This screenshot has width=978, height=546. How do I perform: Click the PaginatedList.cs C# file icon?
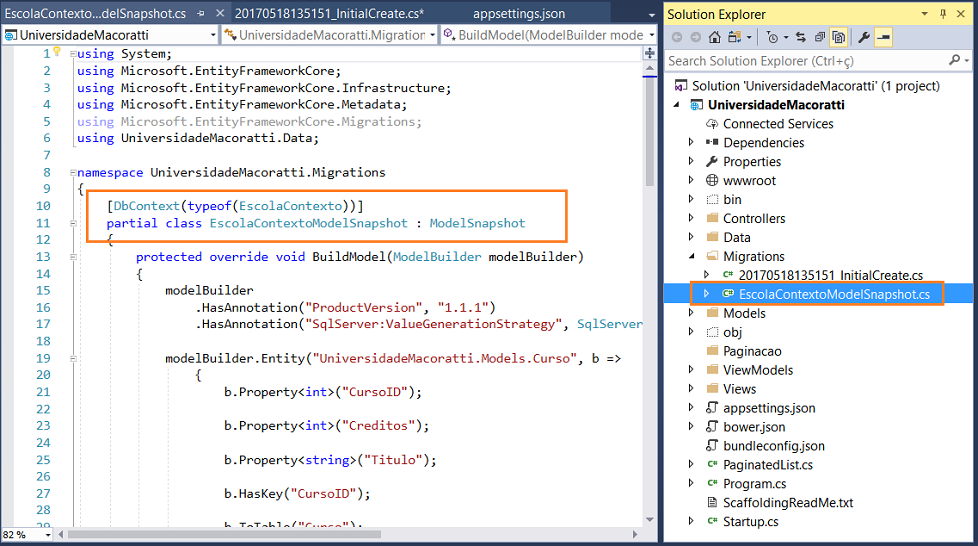point(712,464)
